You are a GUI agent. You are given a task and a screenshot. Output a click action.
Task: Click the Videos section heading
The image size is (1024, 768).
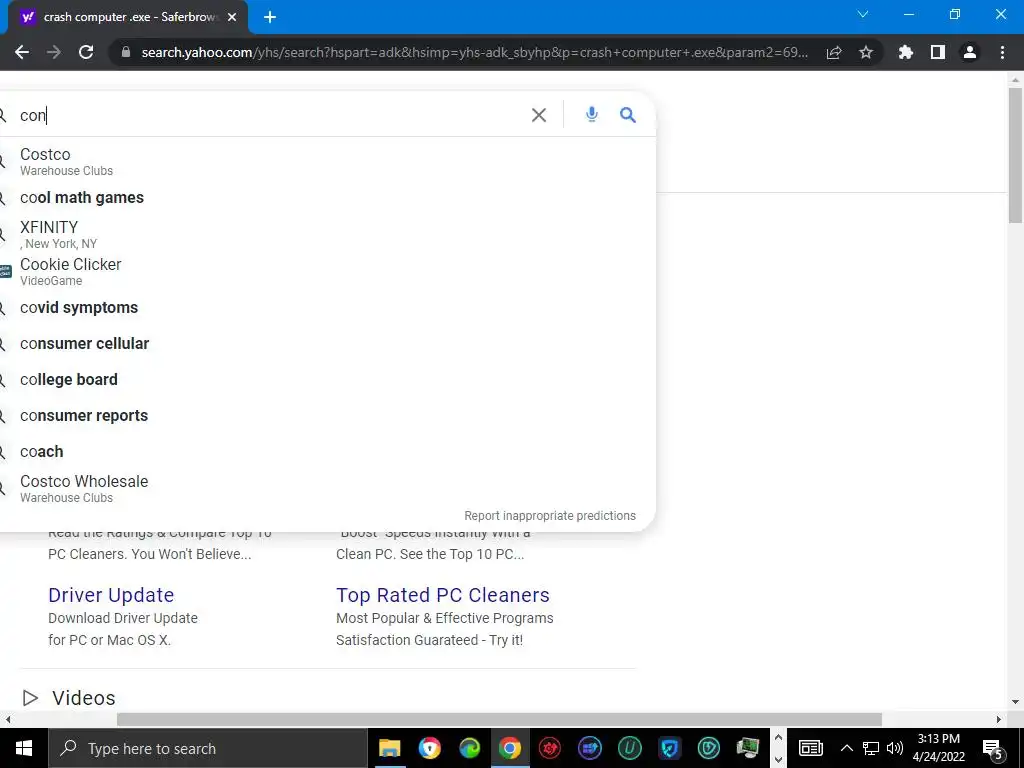click(x=84, y=697)
